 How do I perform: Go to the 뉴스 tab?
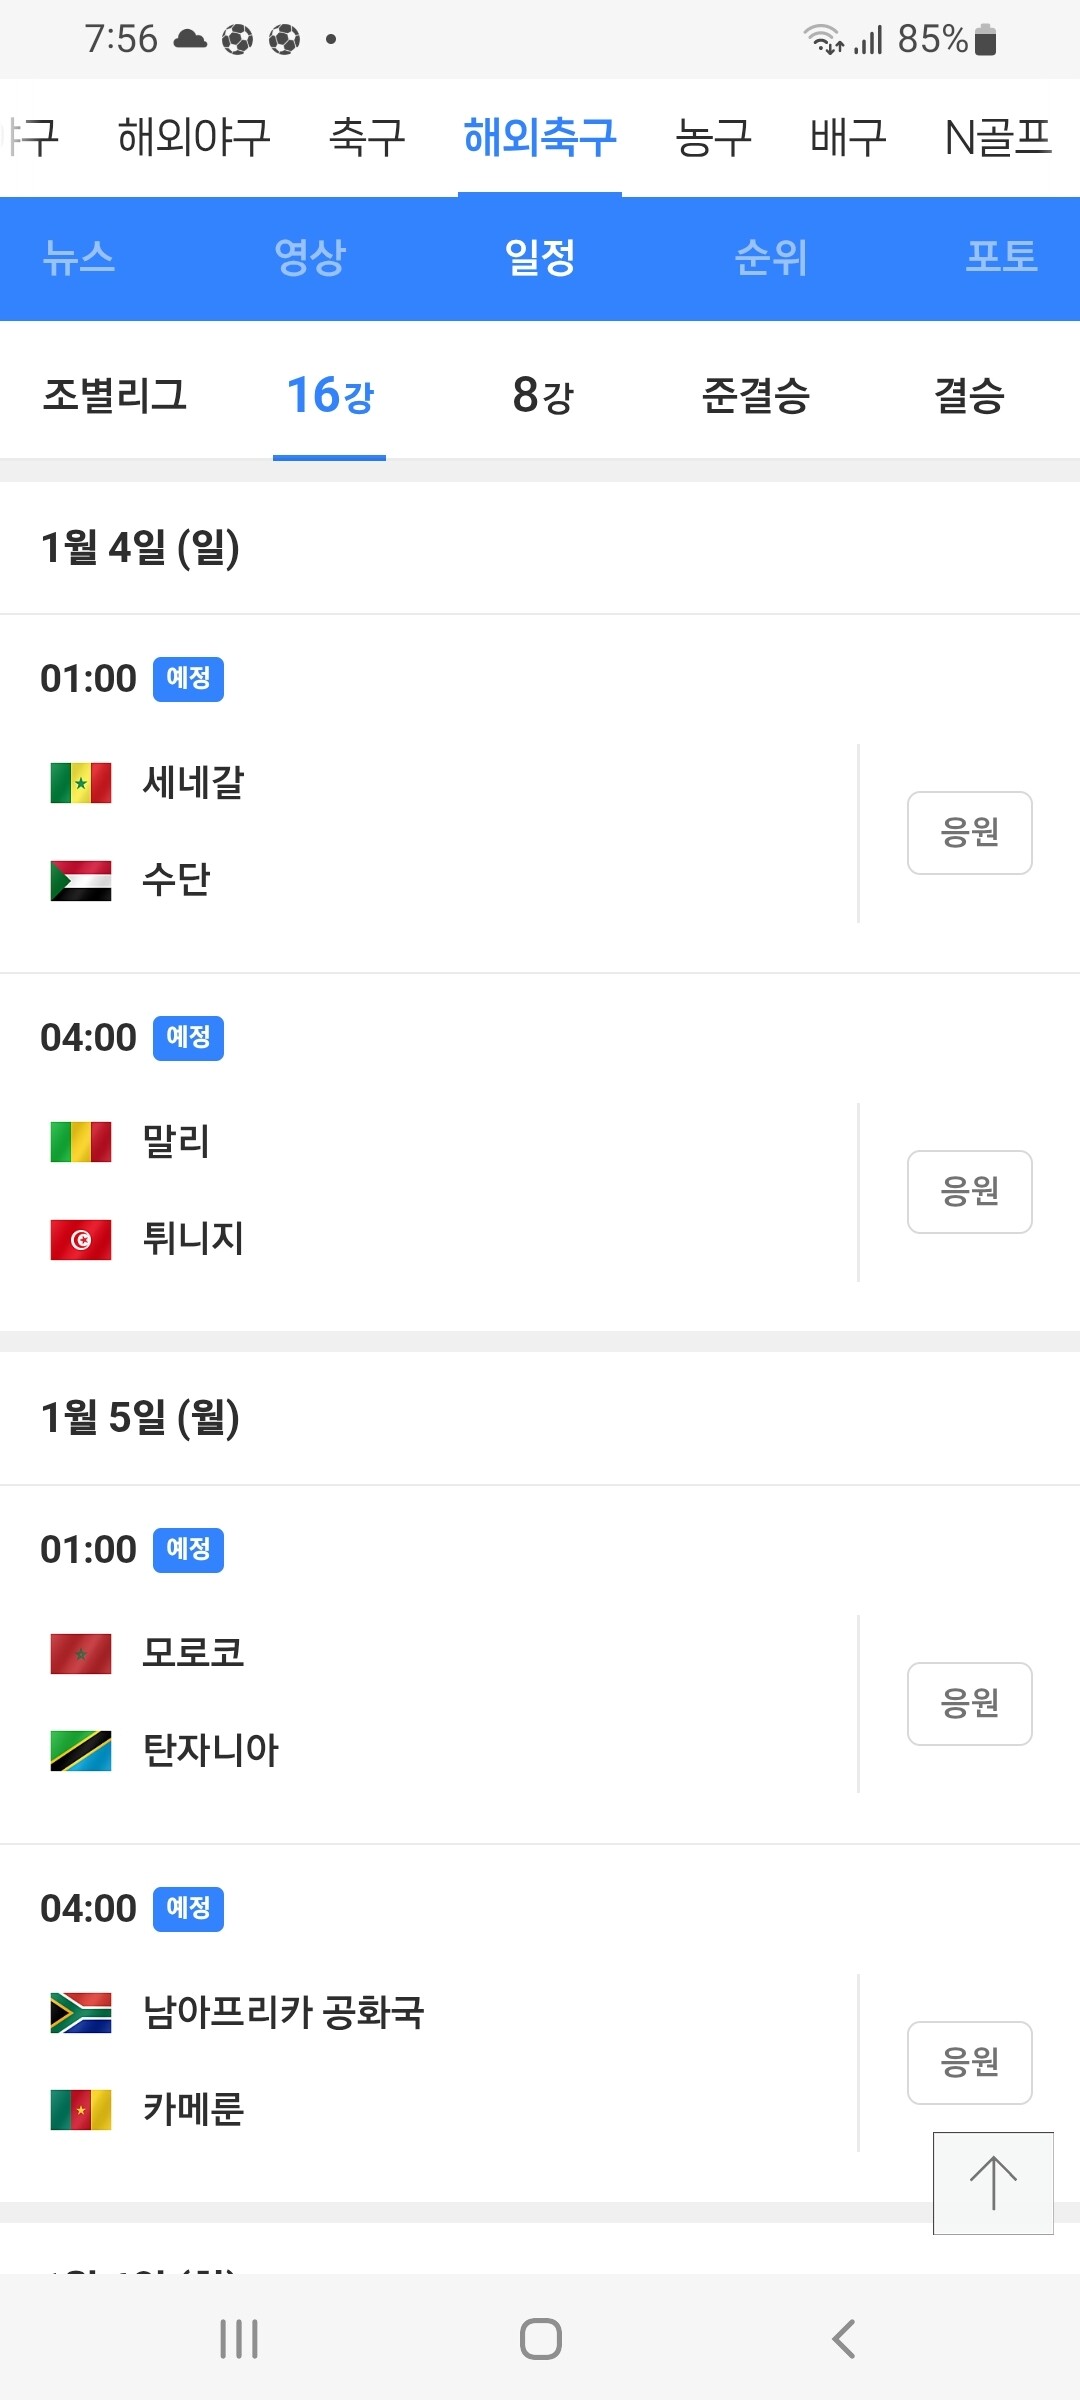coord(79,257)
